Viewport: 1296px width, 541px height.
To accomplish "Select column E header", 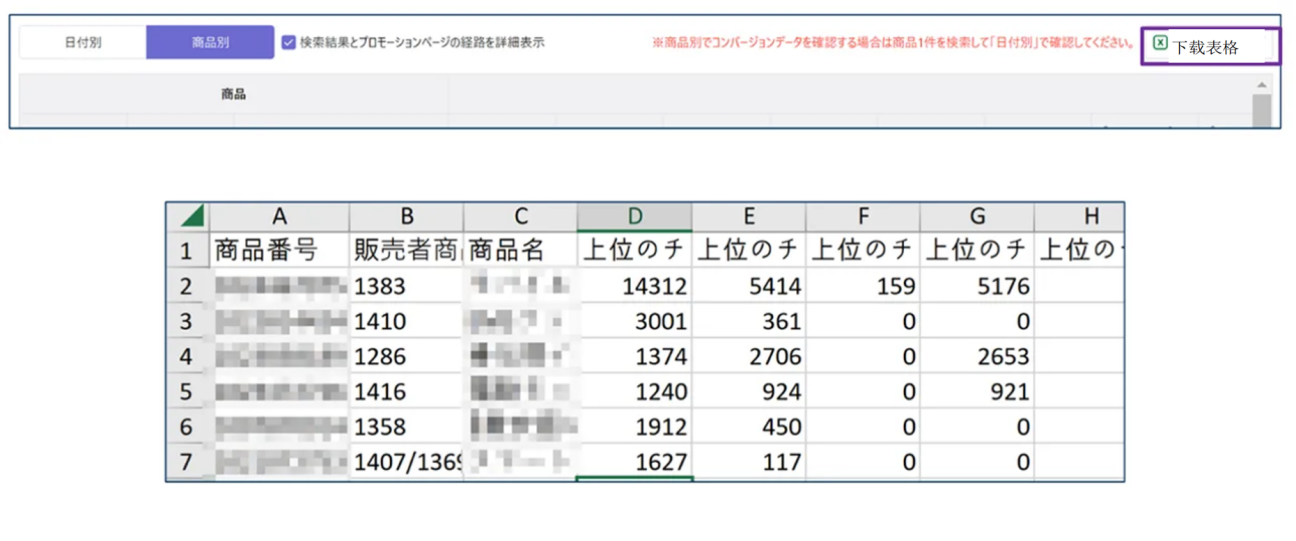I will click(748, 217).
